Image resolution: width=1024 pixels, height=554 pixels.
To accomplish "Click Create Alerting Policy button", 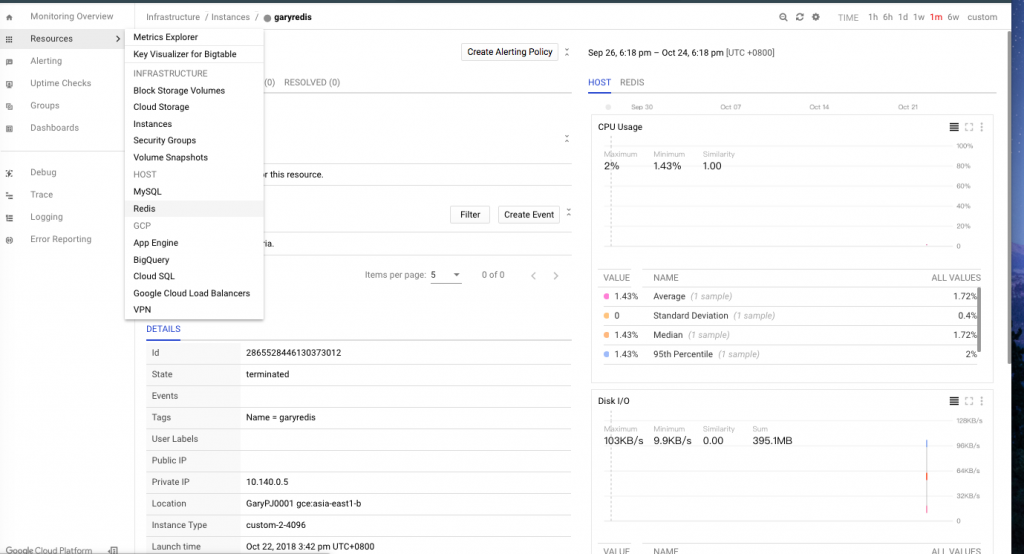I will tap(509, 52).
